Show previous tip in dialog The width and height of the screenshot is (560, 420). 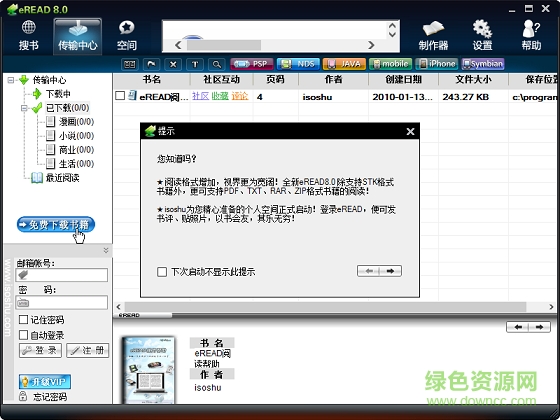pyautogui.click(x=368, y=271)
